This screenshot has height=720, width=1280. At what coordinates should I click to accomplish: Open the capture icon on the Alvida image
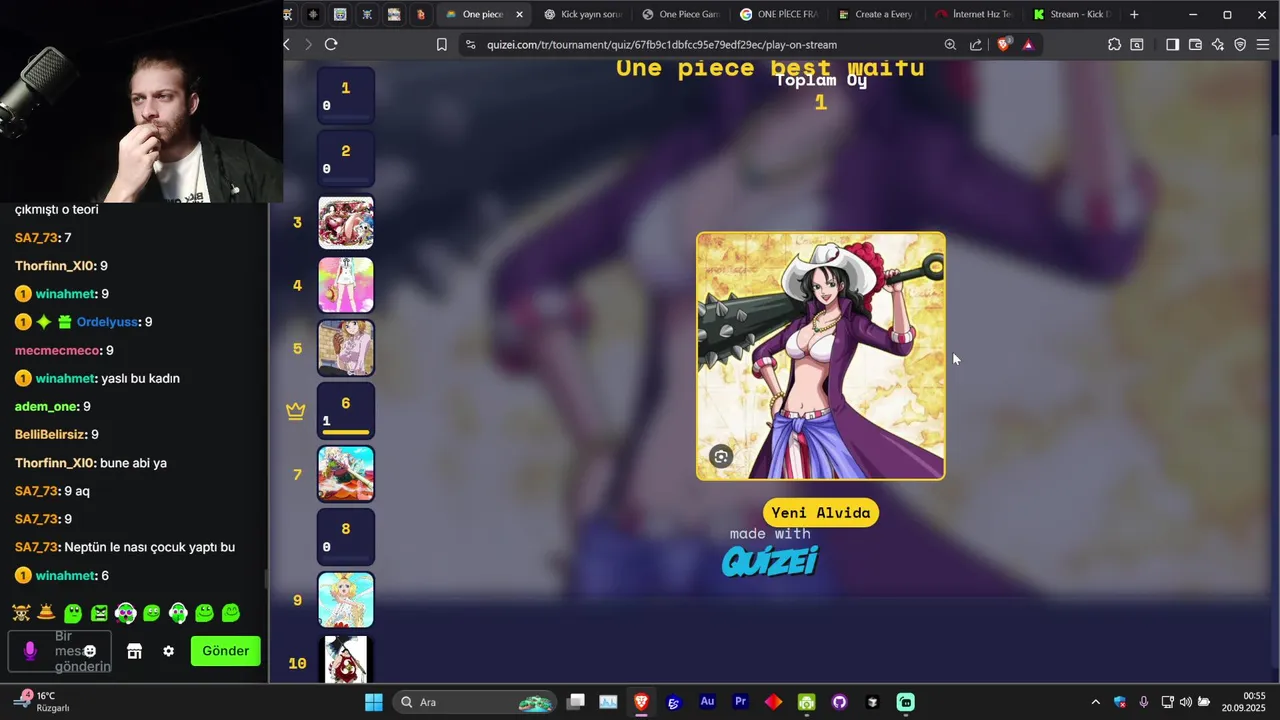tap(721, 457)
